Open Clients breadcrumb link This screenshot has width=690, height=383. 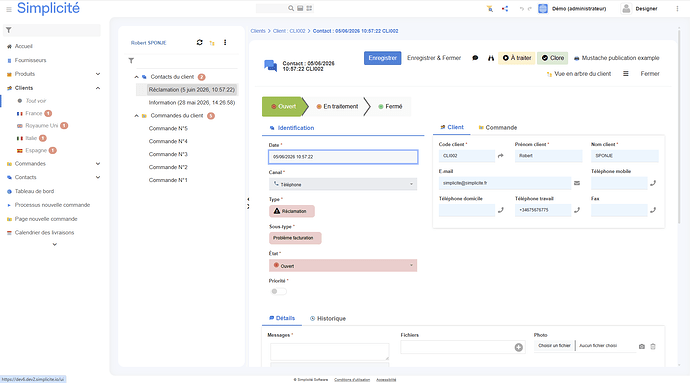click(258, 31)
